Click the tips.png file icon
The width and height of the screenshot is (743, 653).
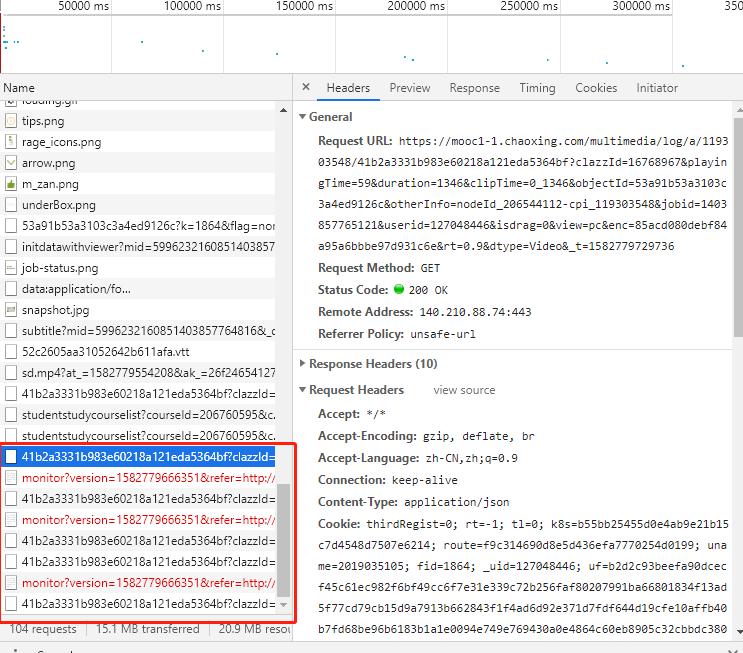(12, 121)
